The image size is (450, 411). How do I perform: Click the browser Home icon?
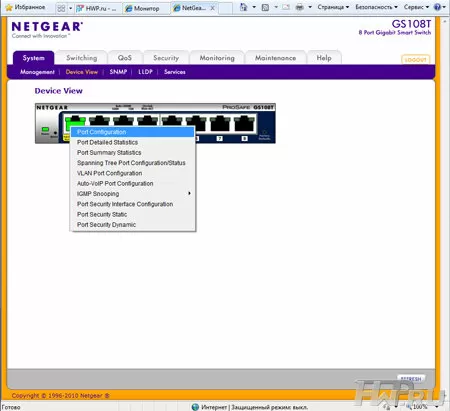pyautogui.click(x=244, y=7)
